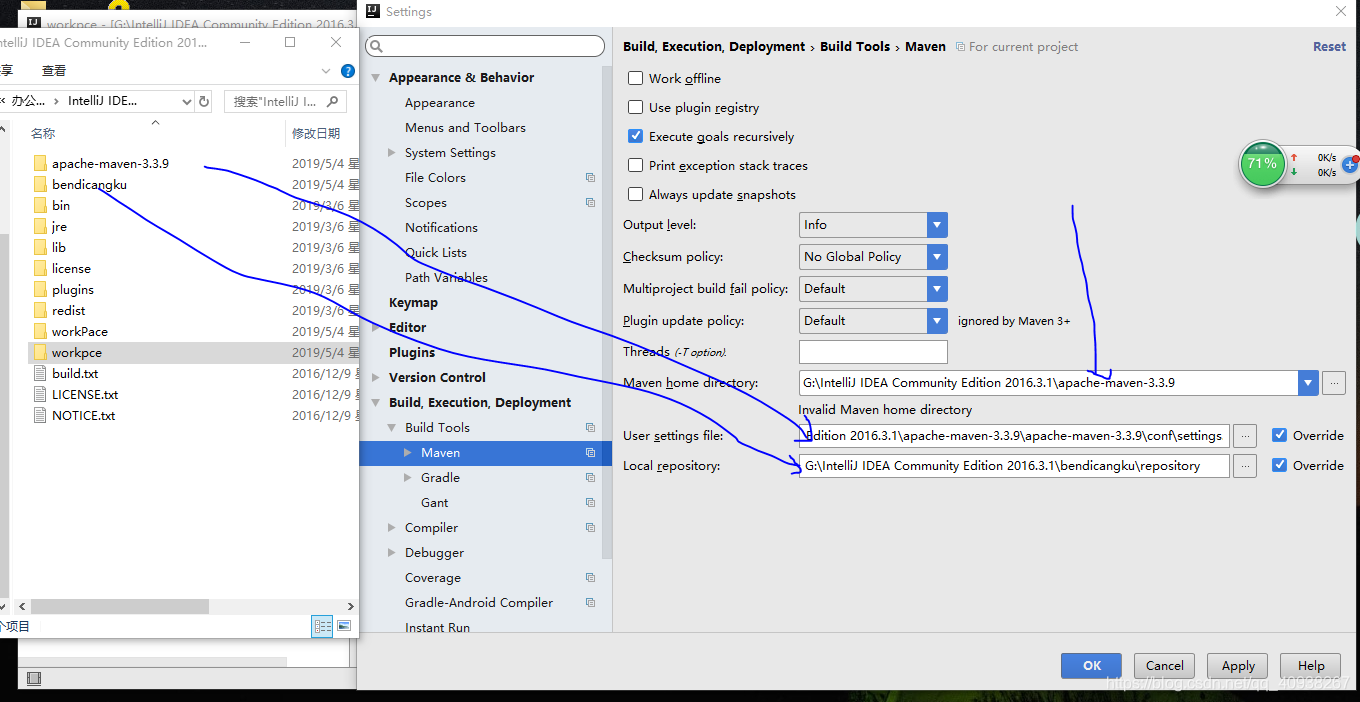Expand the System Settings node

click(x=392, y=153)
